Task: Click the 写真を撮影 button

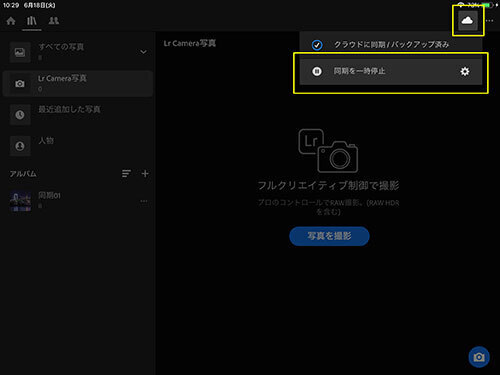Action: tap(329, 236)
